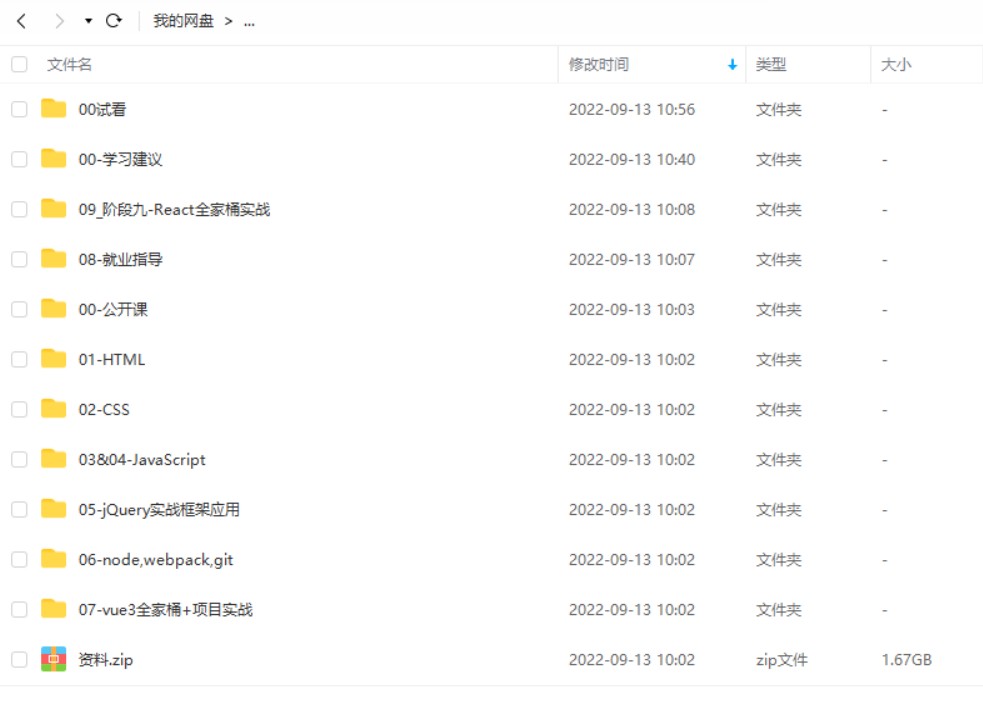Screen dimensions: 983x706
Task: Check the box for 06-node,webpack,git
Action: pyautogui.click(x=19, y=559)
